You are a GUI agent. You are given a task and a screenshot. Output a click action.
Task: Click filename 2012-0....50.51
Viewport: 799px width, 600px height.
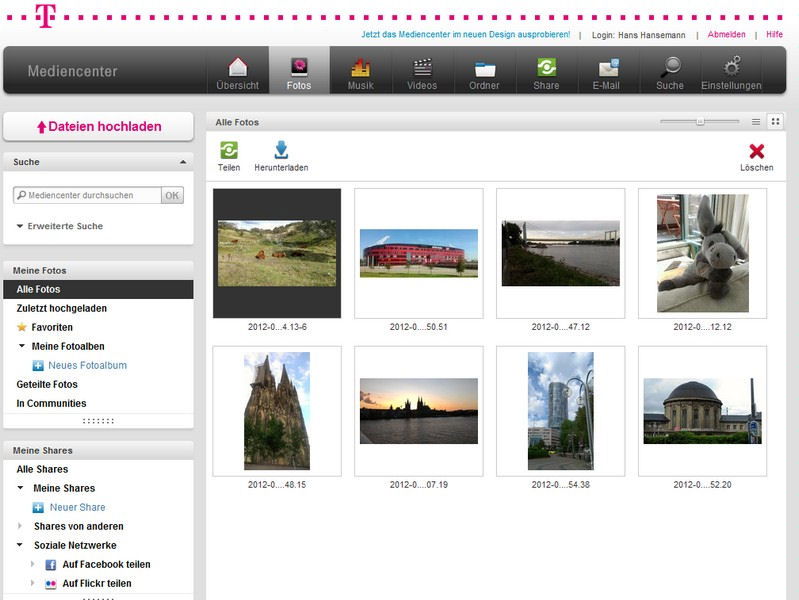419,327
